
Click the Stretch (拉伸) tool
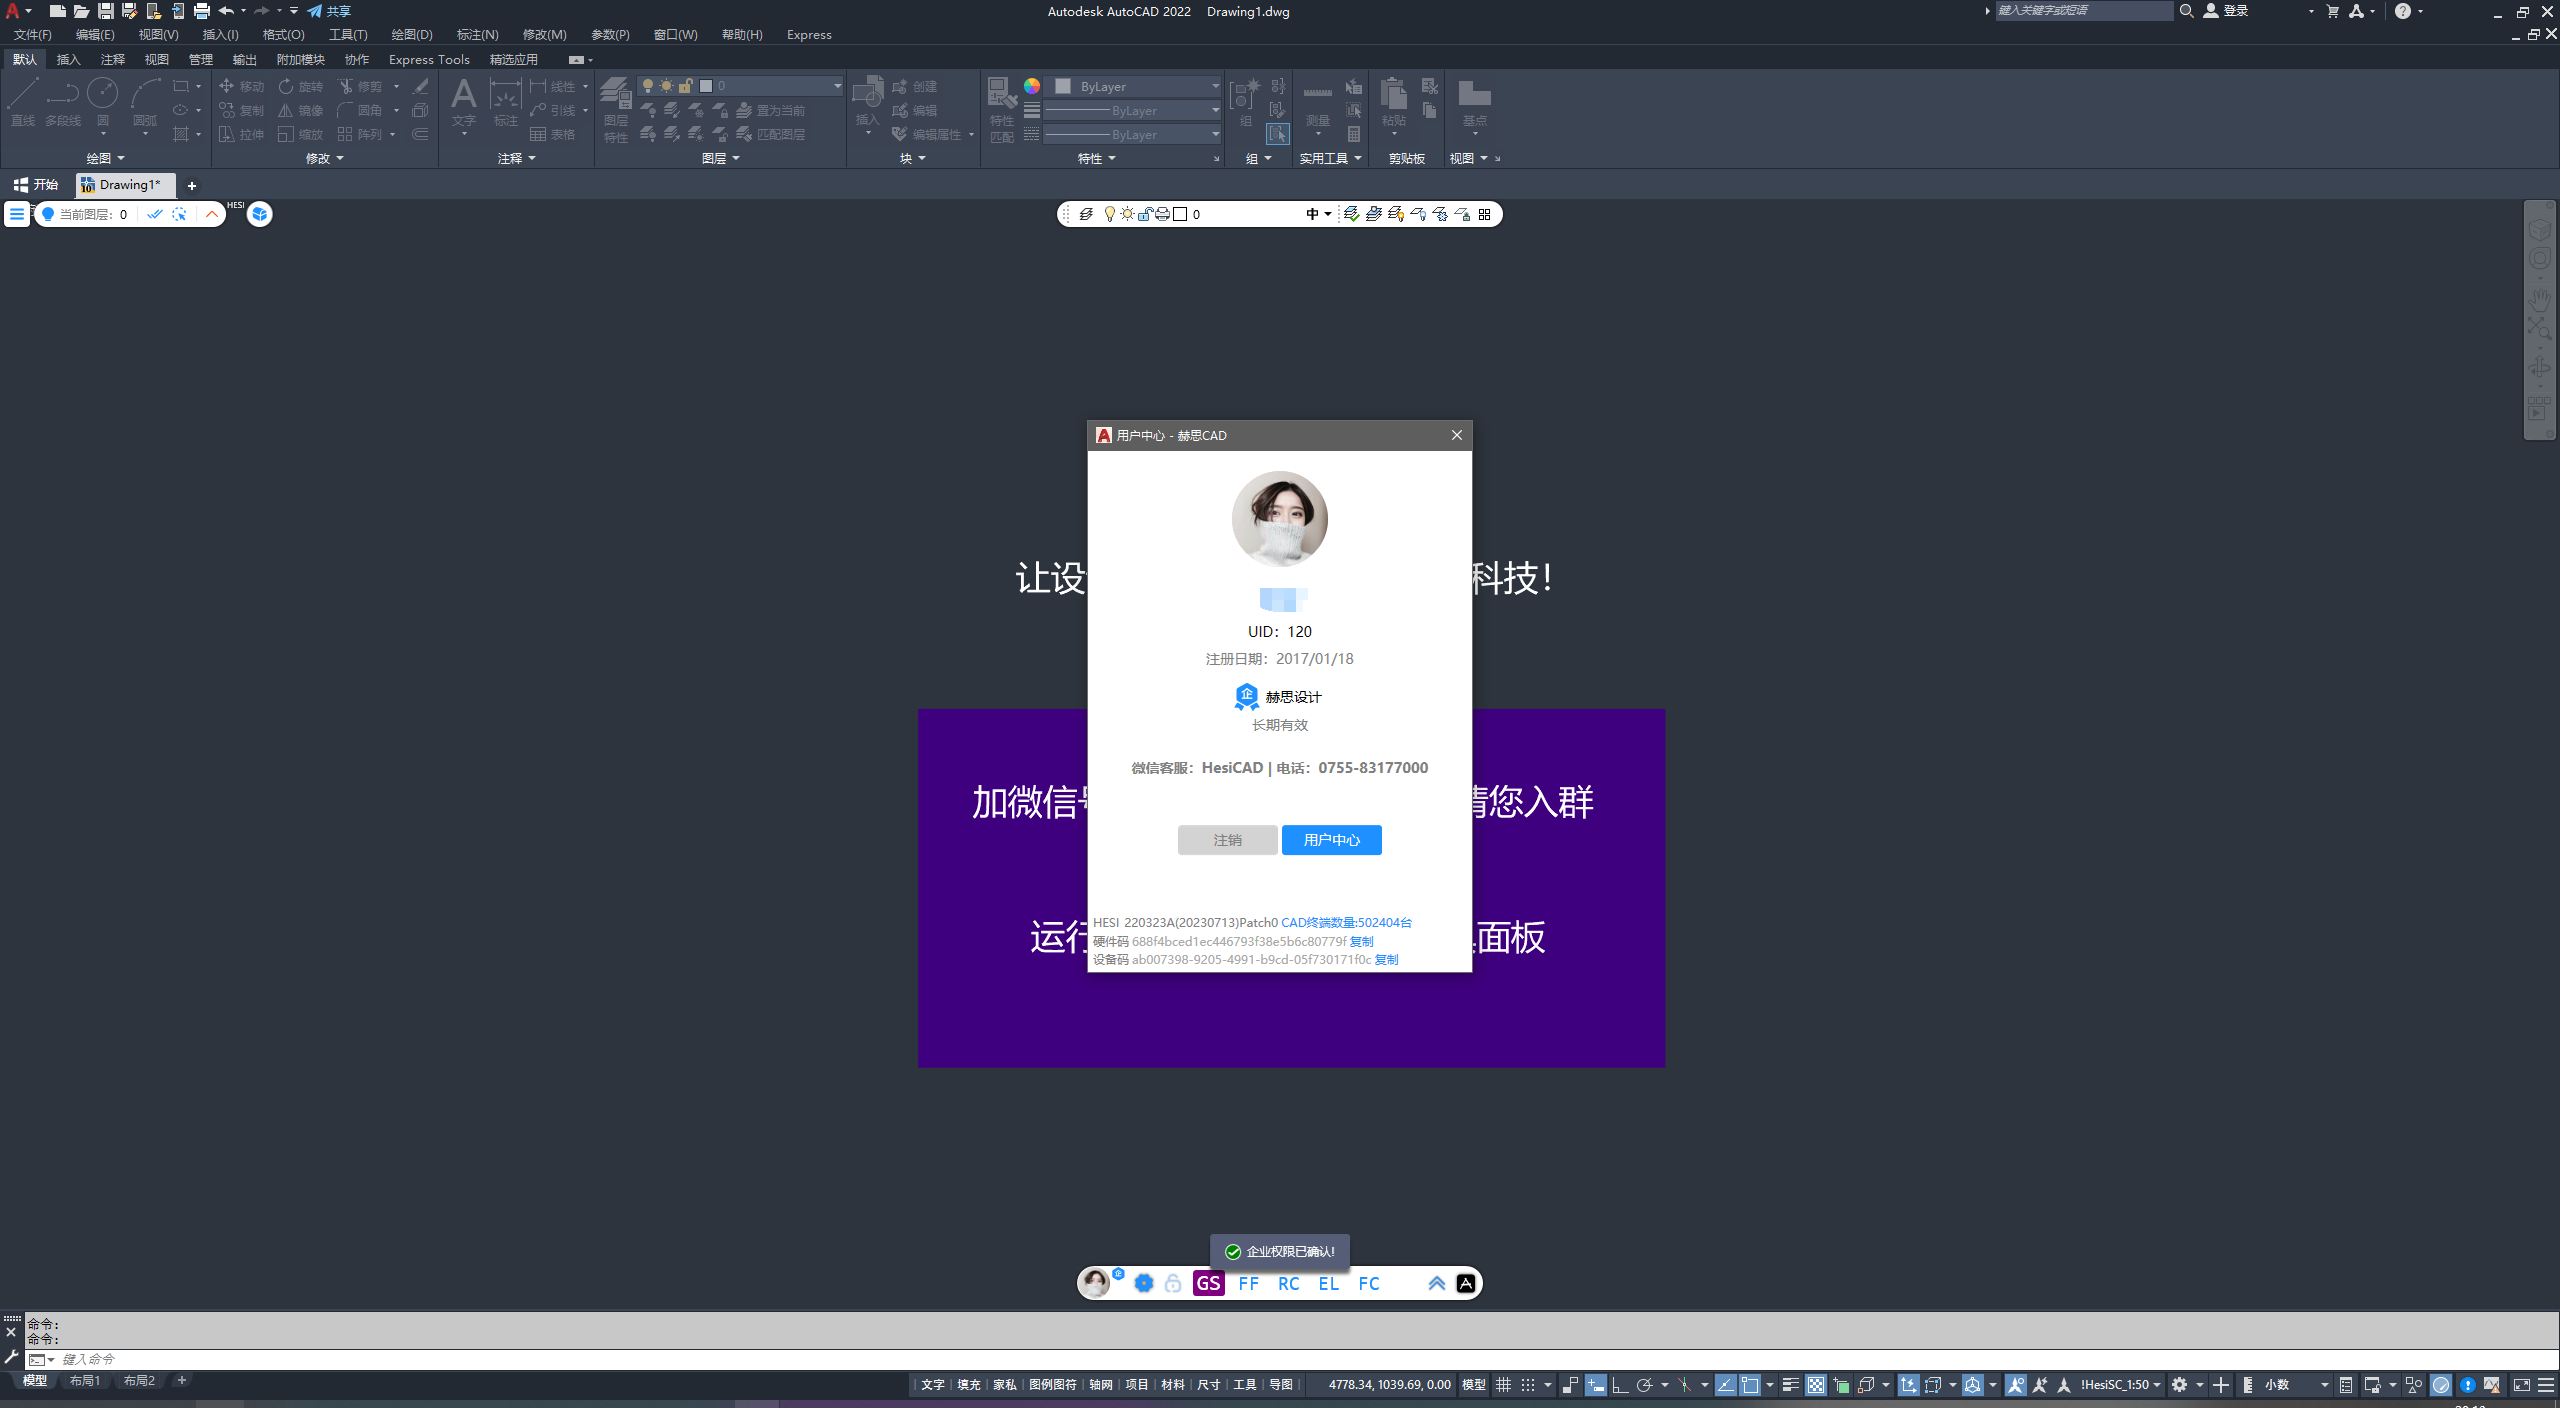tap(241, 135)
